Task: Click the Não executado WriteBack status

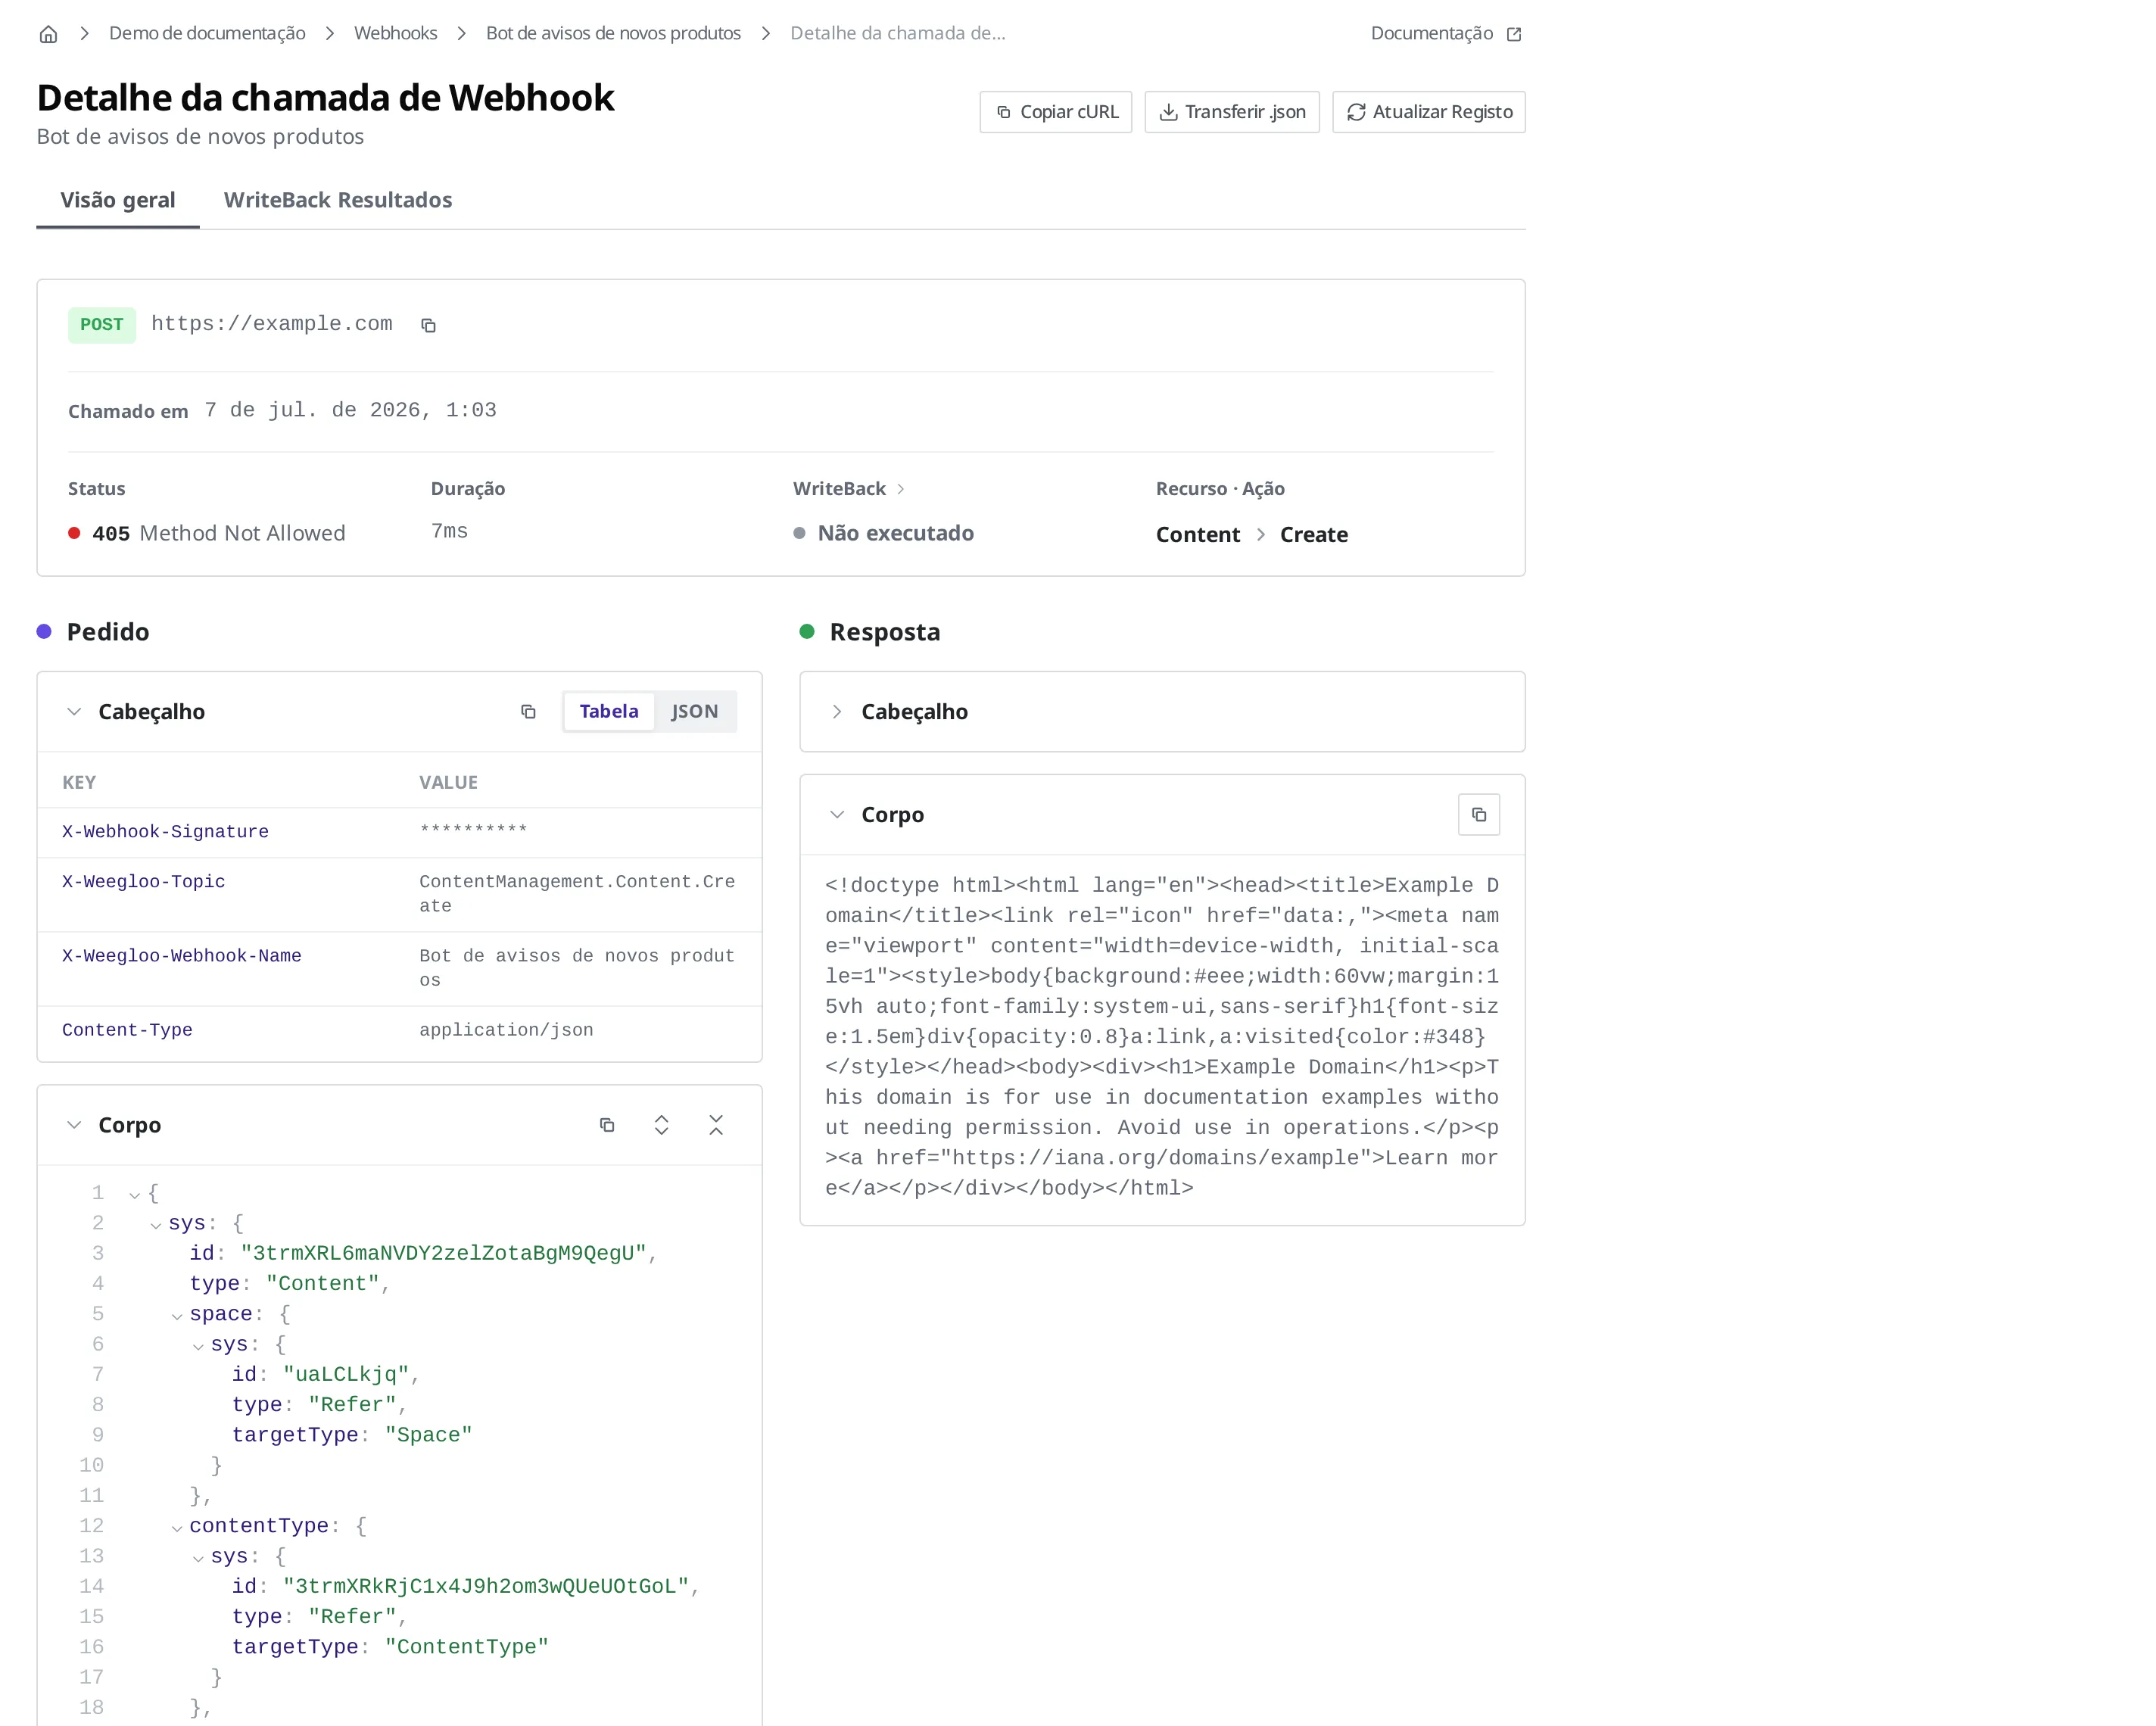Action: coord(884,533)
